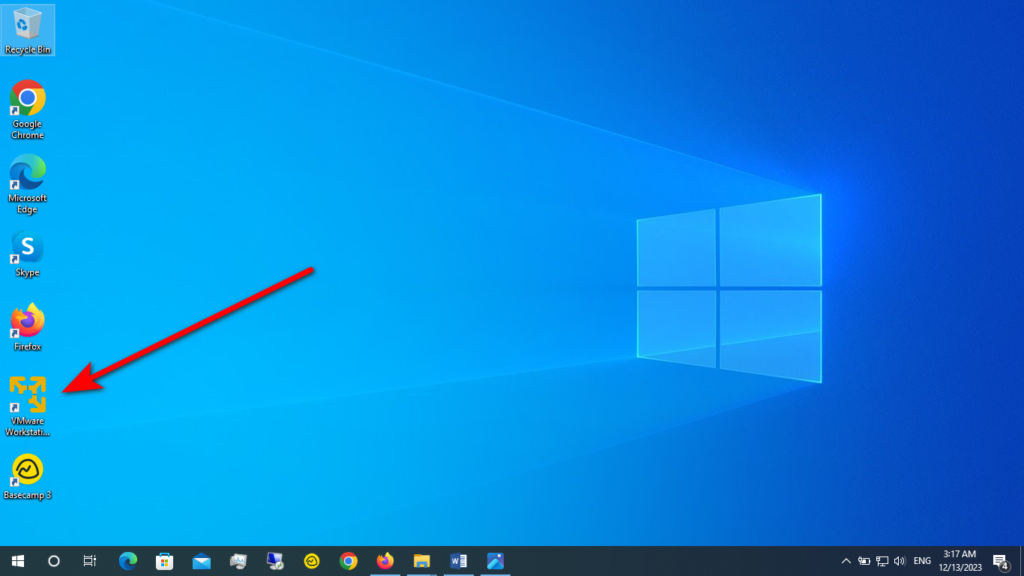Select the Google Chrome desktop shortcut

click(x=27, y=110)
